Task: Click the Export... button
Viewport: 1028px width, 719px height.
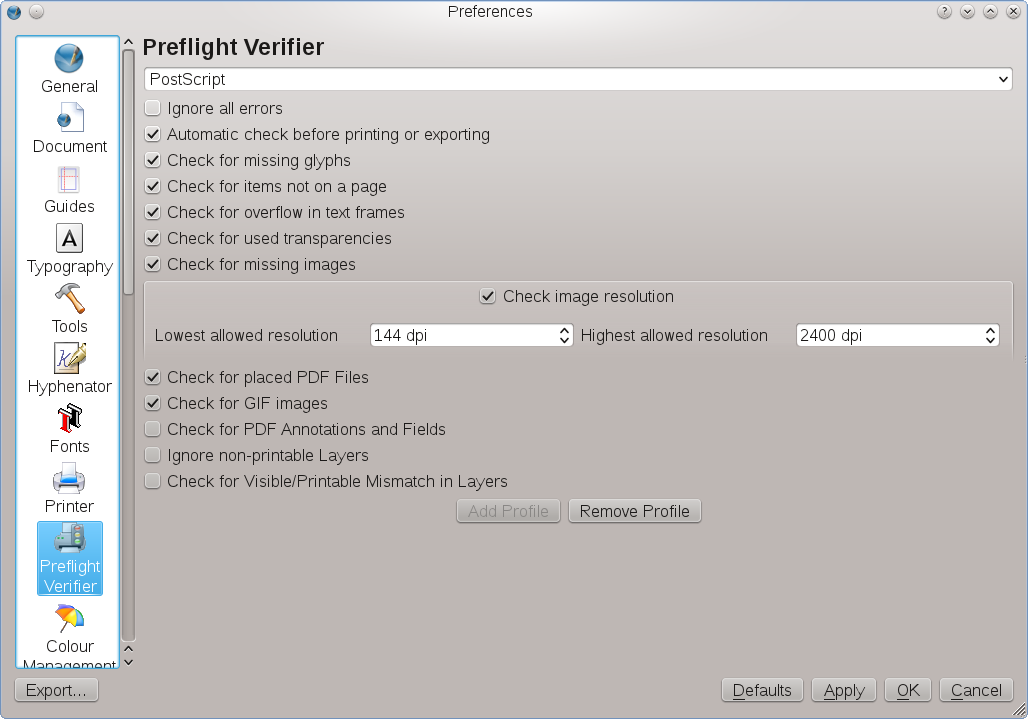Action: (56, 690)
